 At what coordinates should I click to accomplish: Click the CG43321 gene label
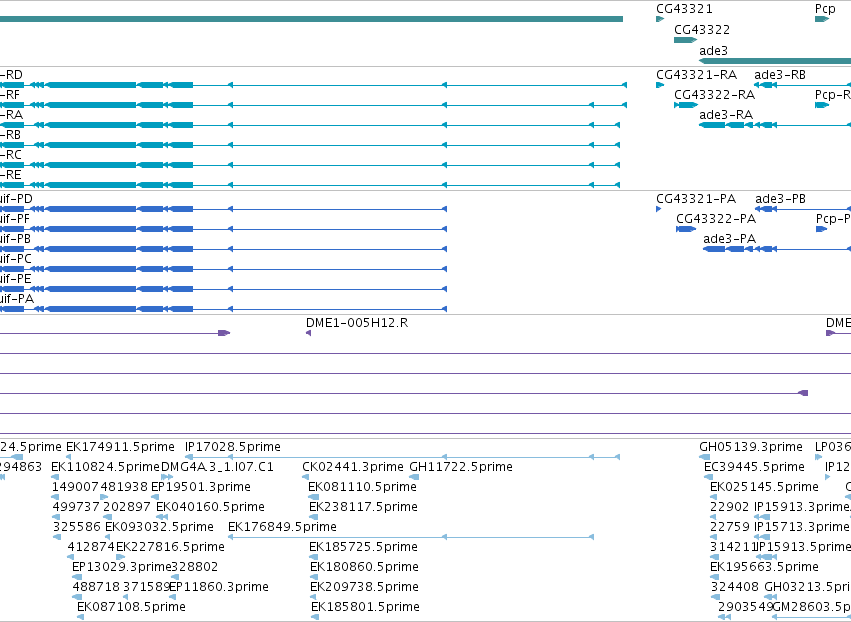pos(684,9)
